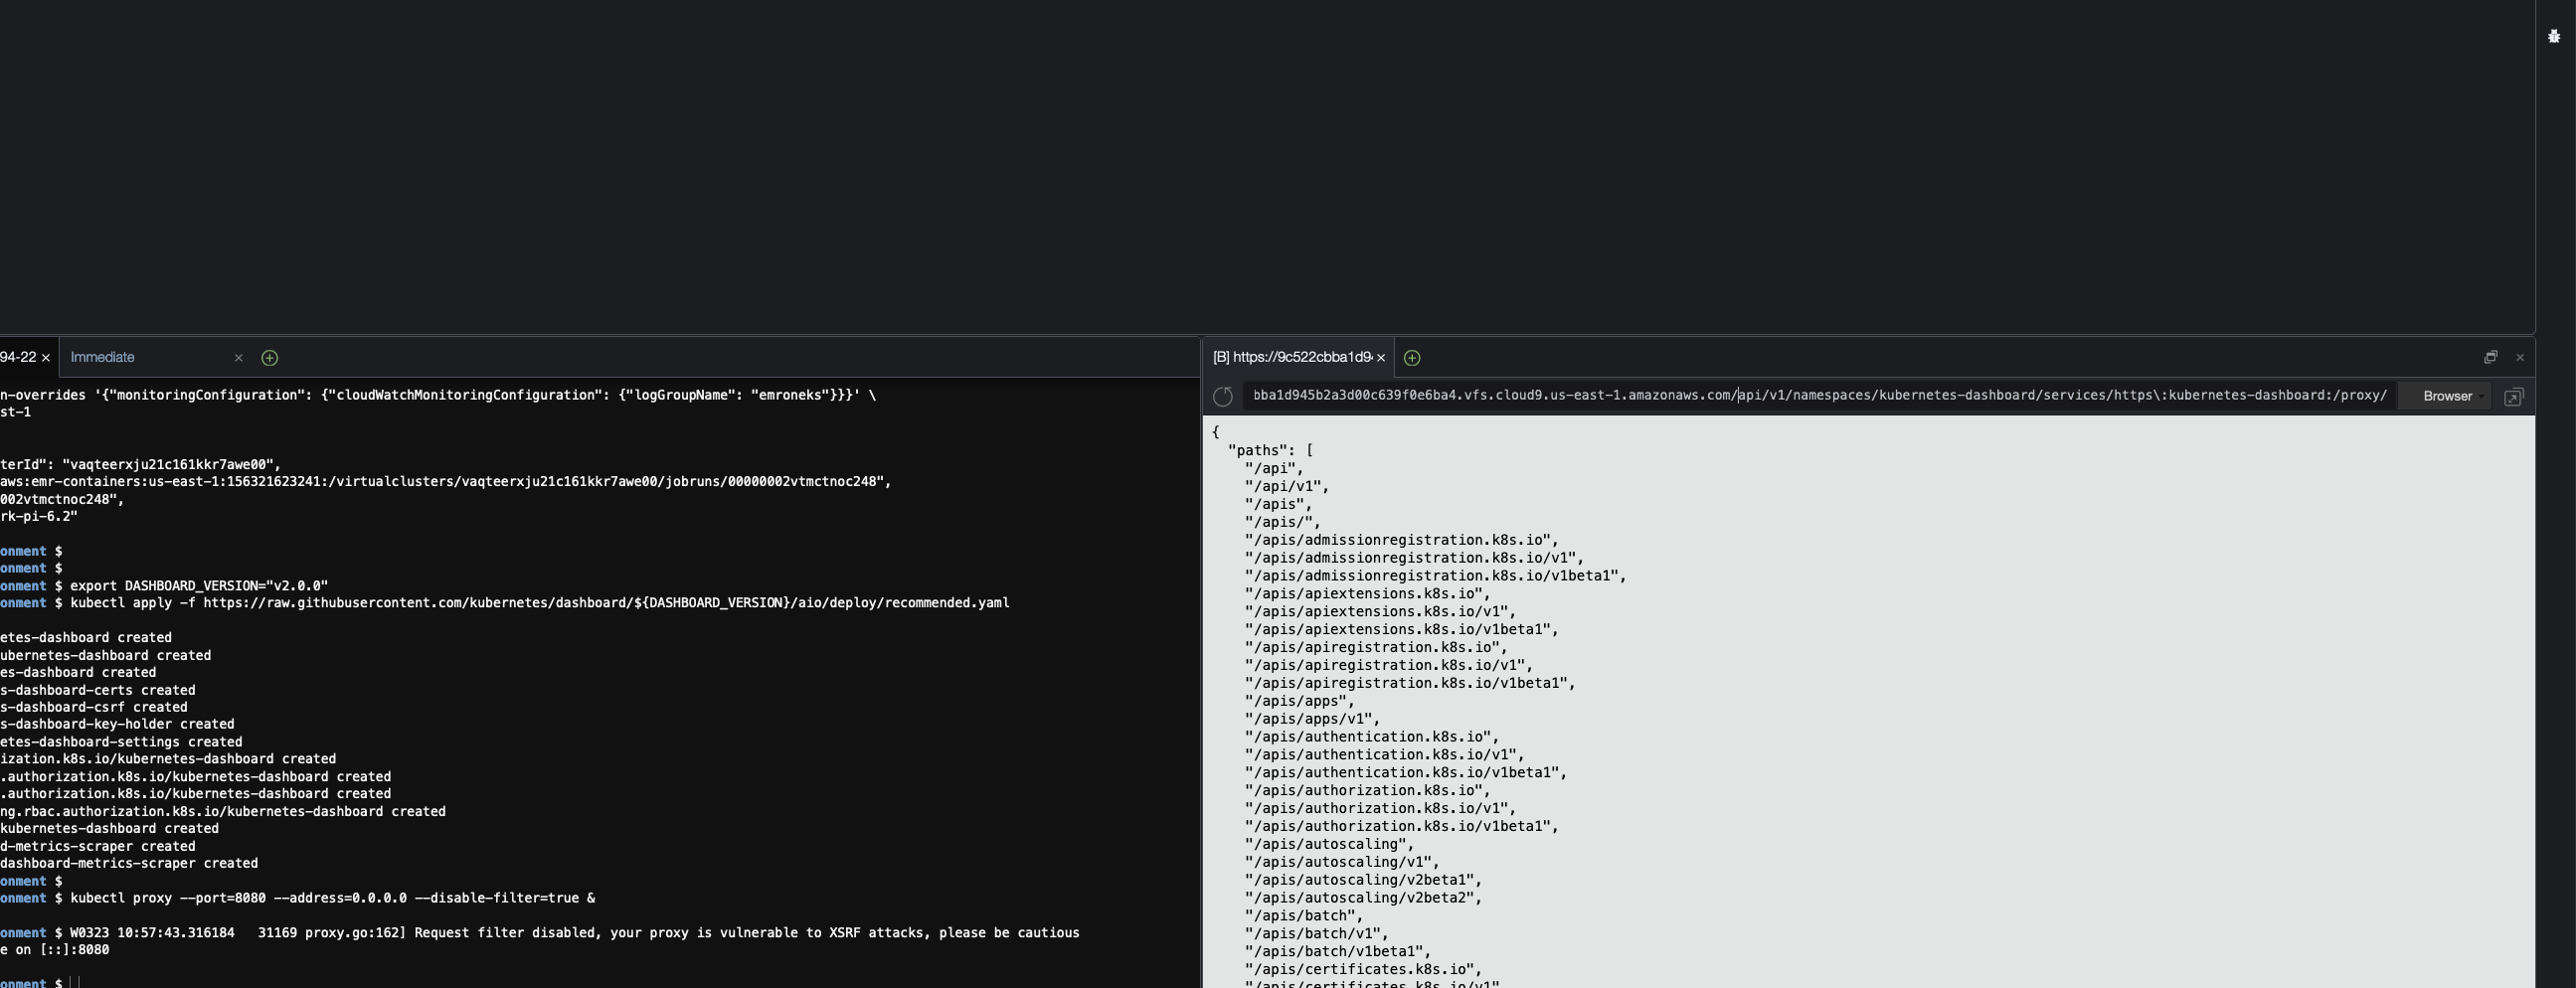Click the export DASHBOARD_VERSION="v2.0.0" line
This screenshot has height=988, width=2576.
point(199,586)
